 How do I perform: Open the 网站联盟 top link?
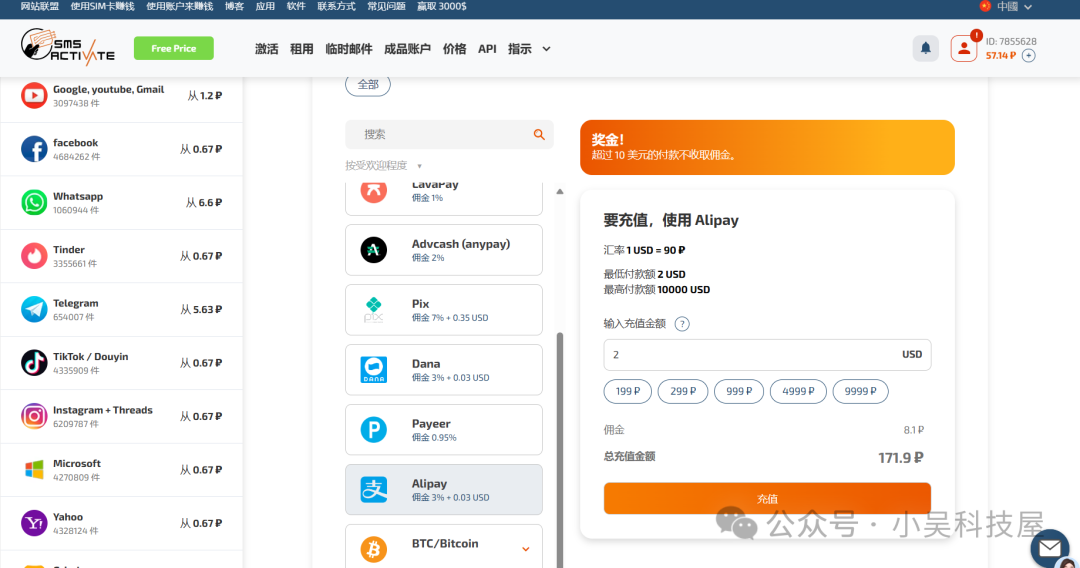coord(39,6)
